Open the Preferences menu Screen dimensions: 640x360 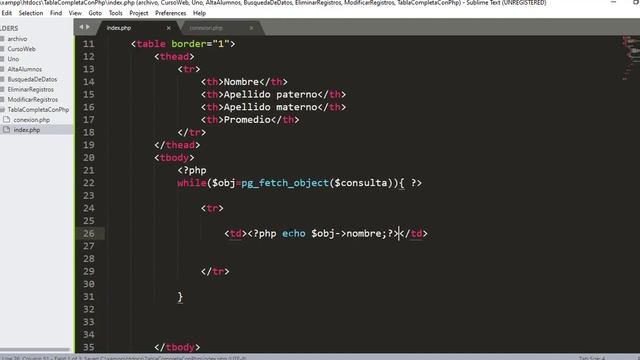pyautogui.click(x=170, y=13)
